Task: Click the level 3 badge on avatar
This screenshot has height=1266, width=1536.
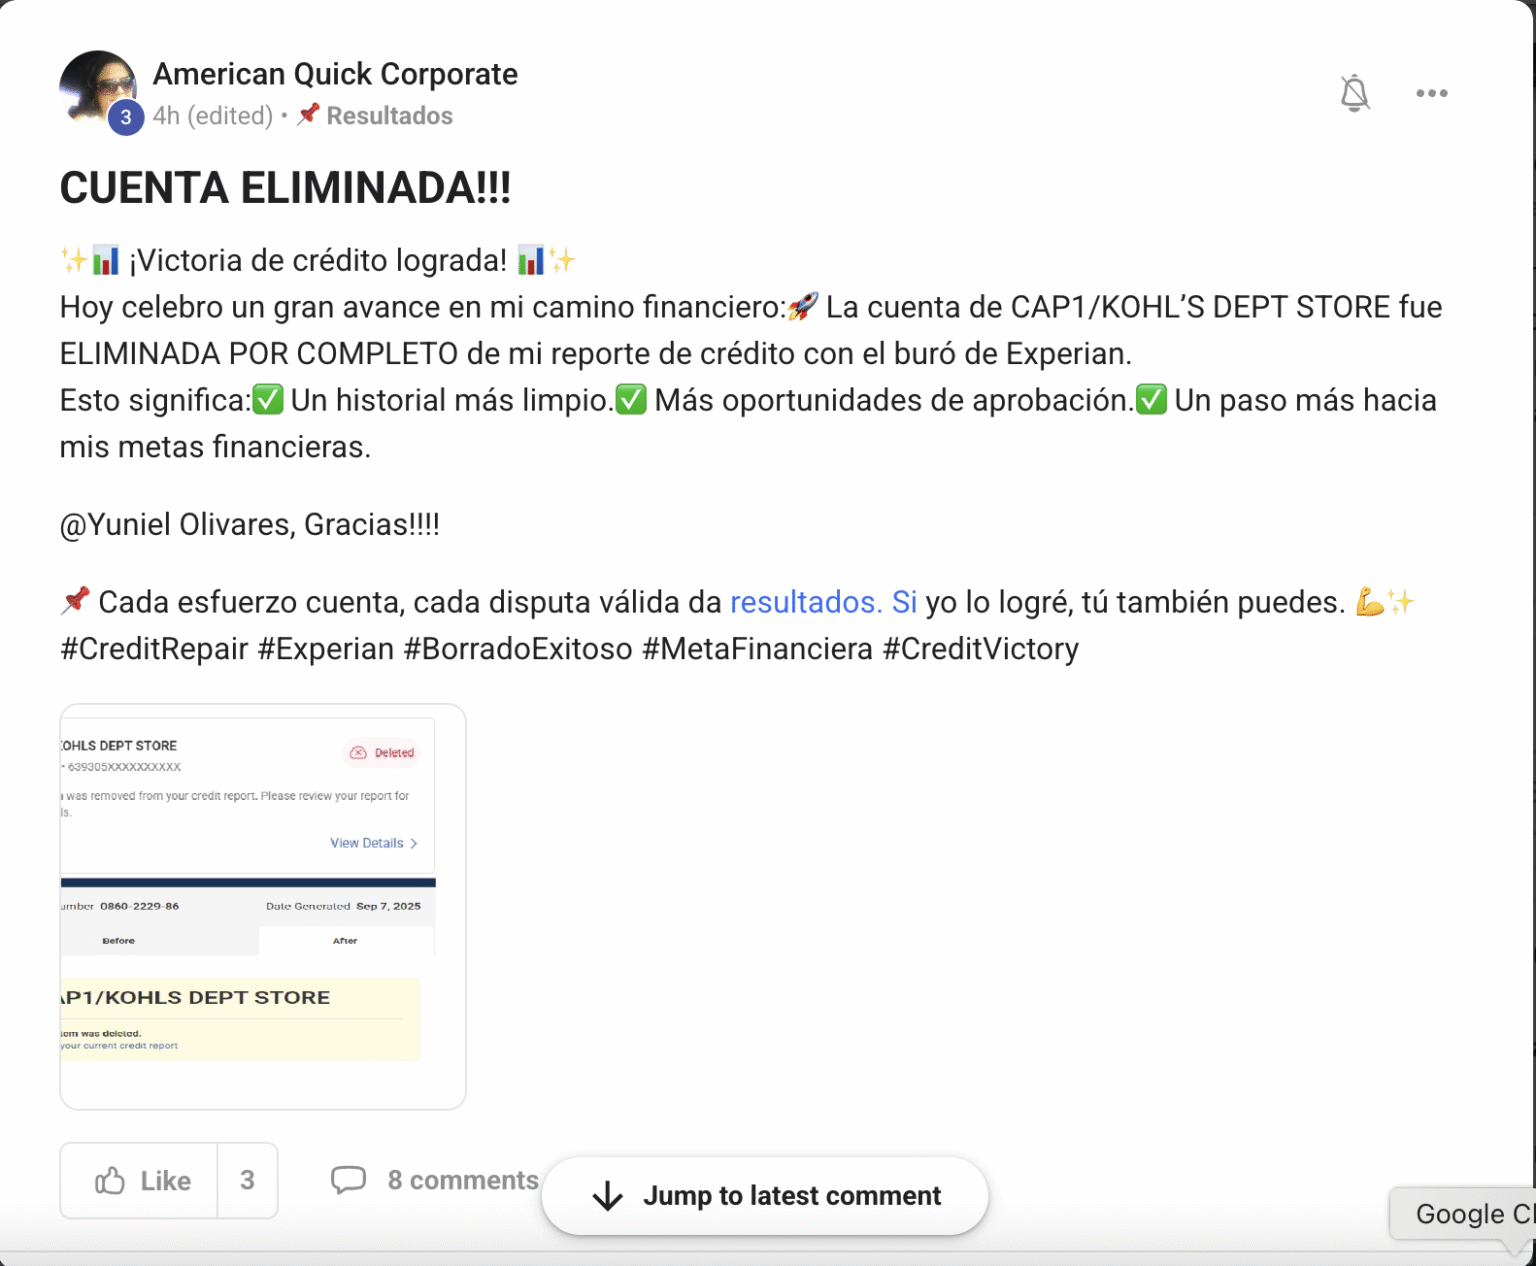Action: tap(126, 117)
